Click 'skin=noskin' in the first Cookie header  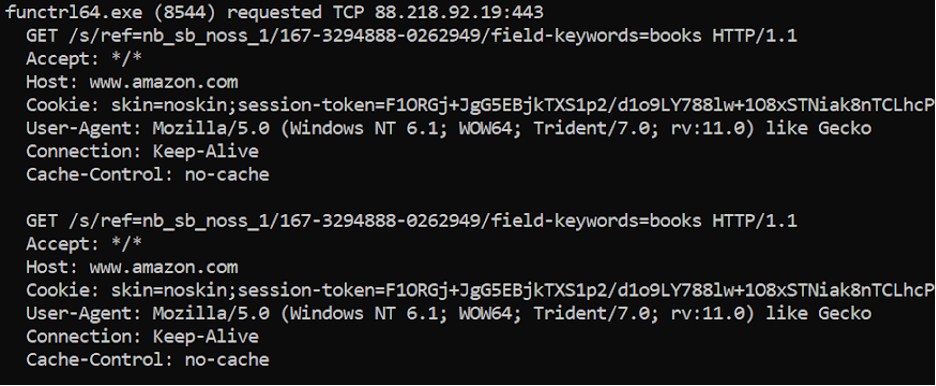169,106
